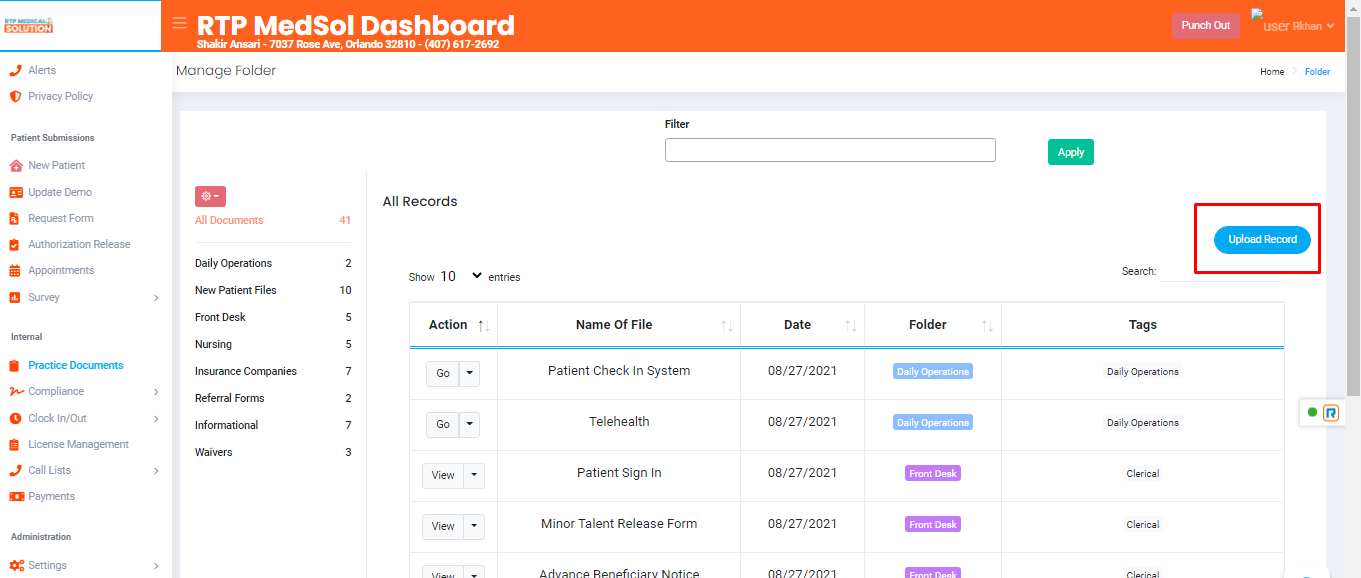Click the Settings gears icon
This screenshot has height=578, width=1361.
point(16,565)
